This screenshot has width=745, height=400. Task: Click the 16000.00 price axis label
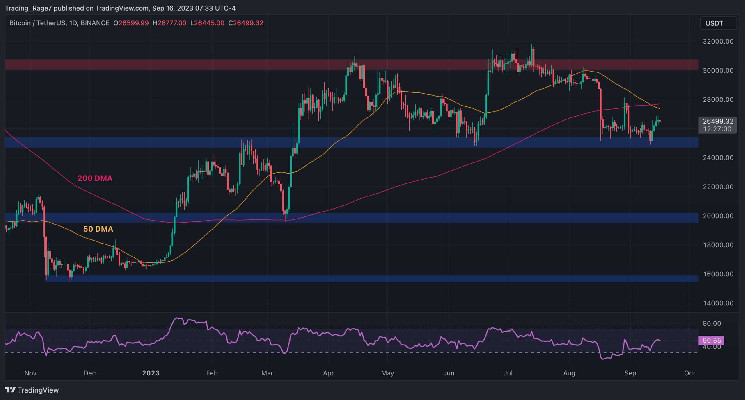[x=717, y=274]
